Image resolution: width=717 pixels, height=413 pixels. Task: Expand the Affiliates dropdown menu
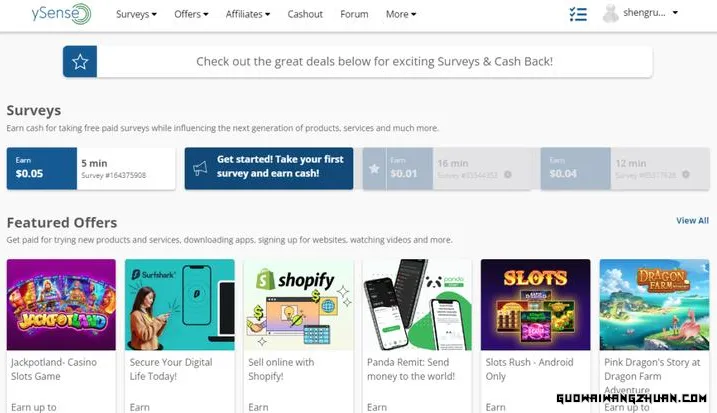(248, 14)
